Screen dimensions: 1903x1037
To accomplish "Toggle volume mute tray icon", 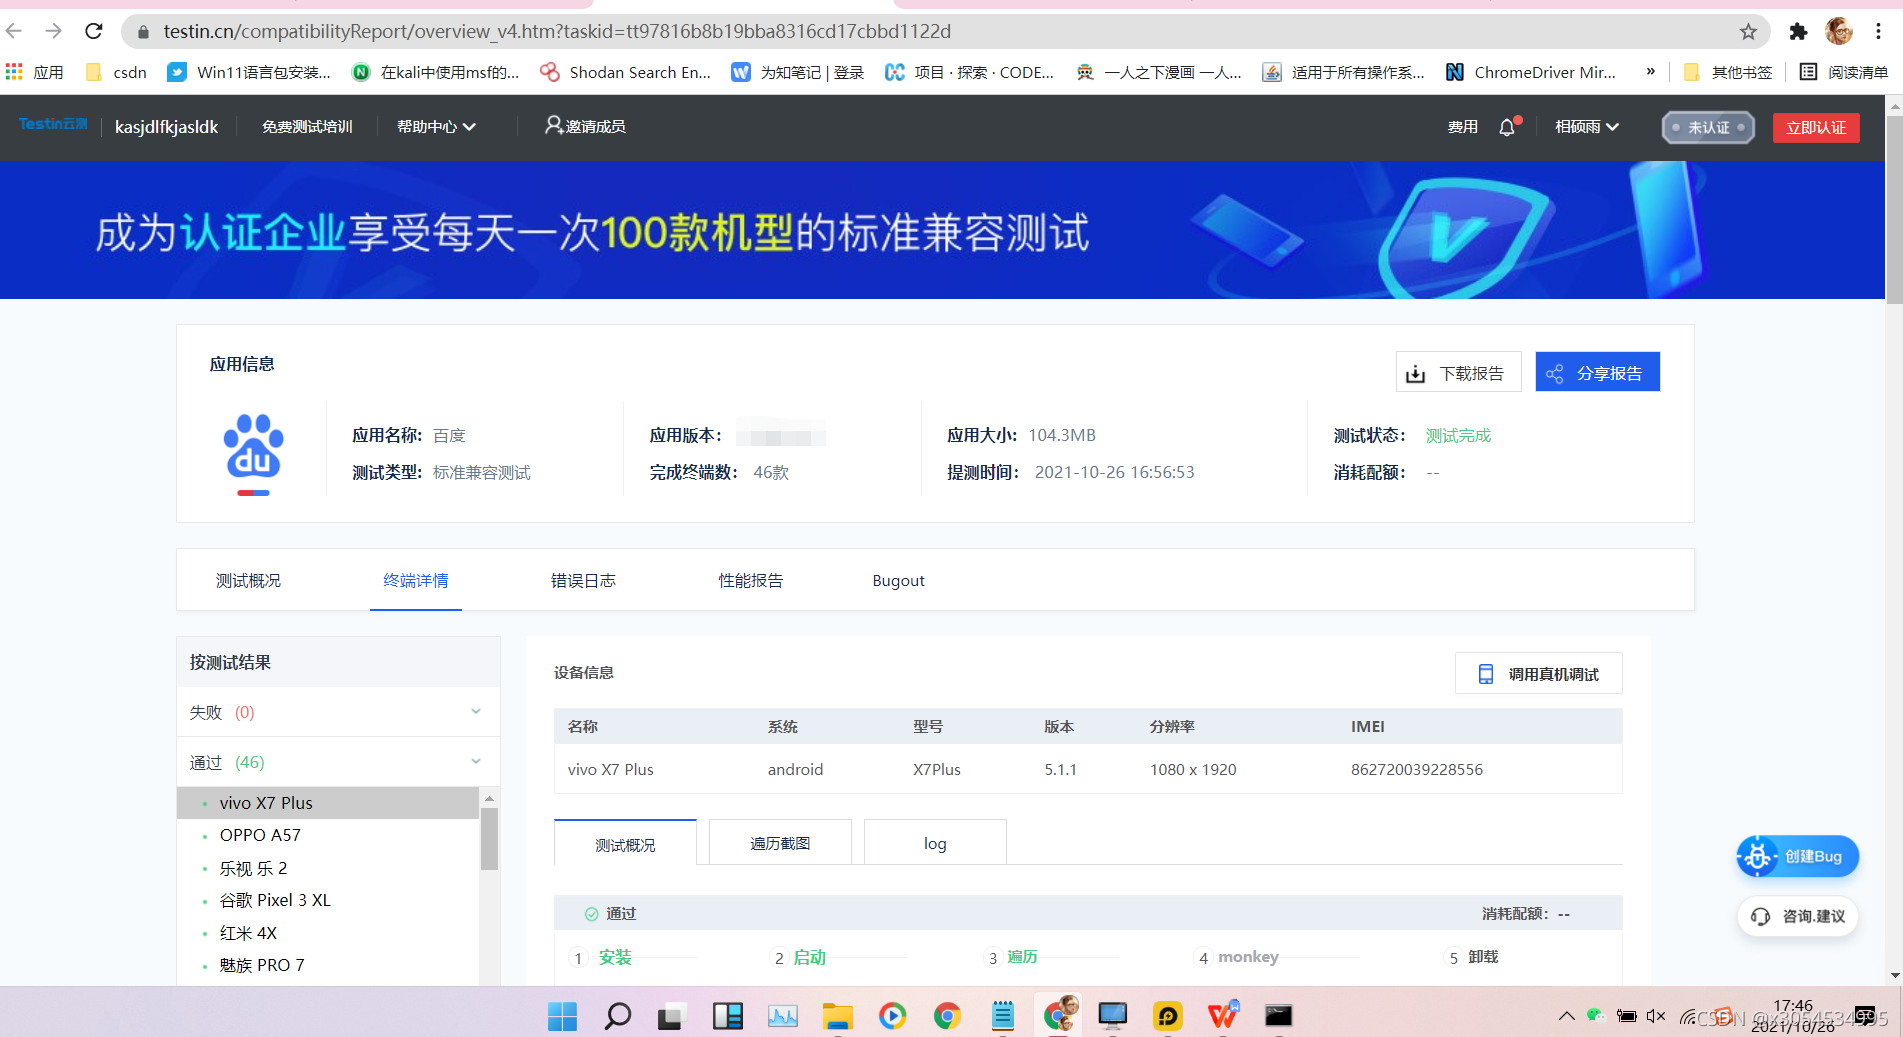I will [1655, 1016].
